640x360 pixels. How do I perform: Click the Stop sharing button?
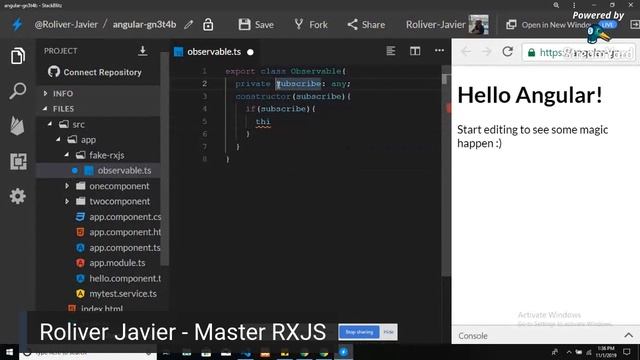pos(359,332)
